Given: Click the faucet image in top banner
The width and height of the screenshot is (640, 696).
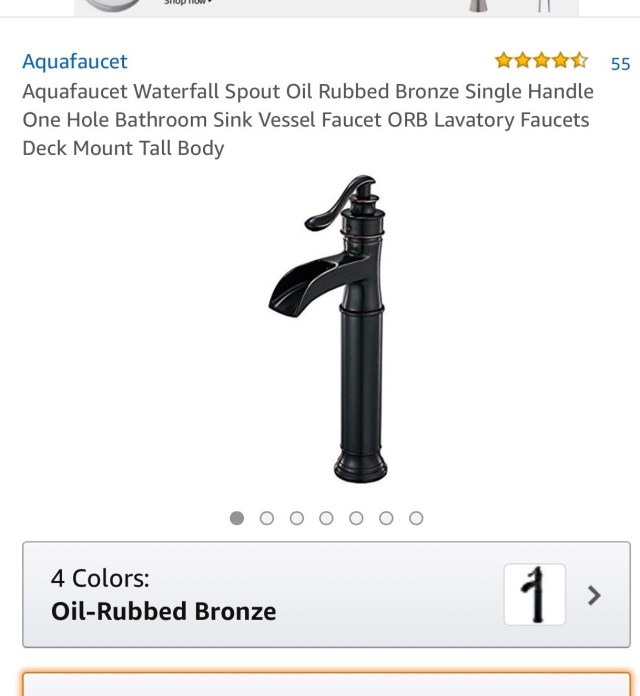Looking at the screenshot, I should pos(478,6).
